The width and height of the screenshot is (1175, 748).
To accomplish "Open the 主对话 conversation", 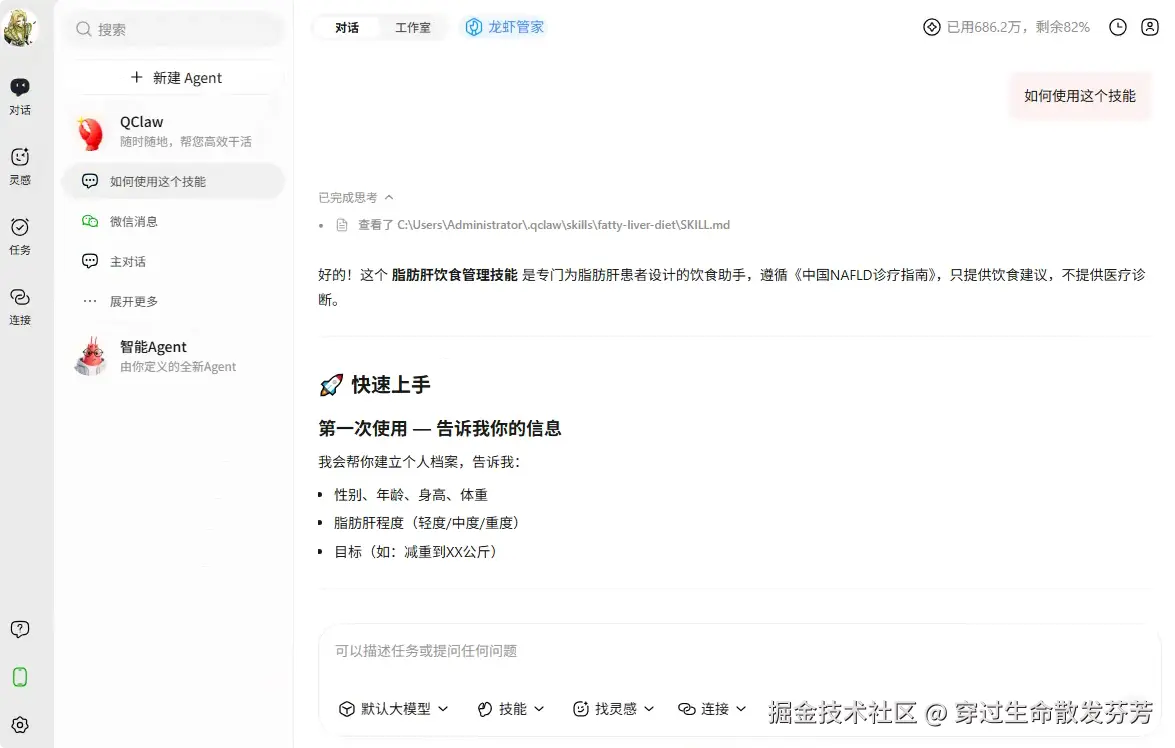I will (174, 261).
